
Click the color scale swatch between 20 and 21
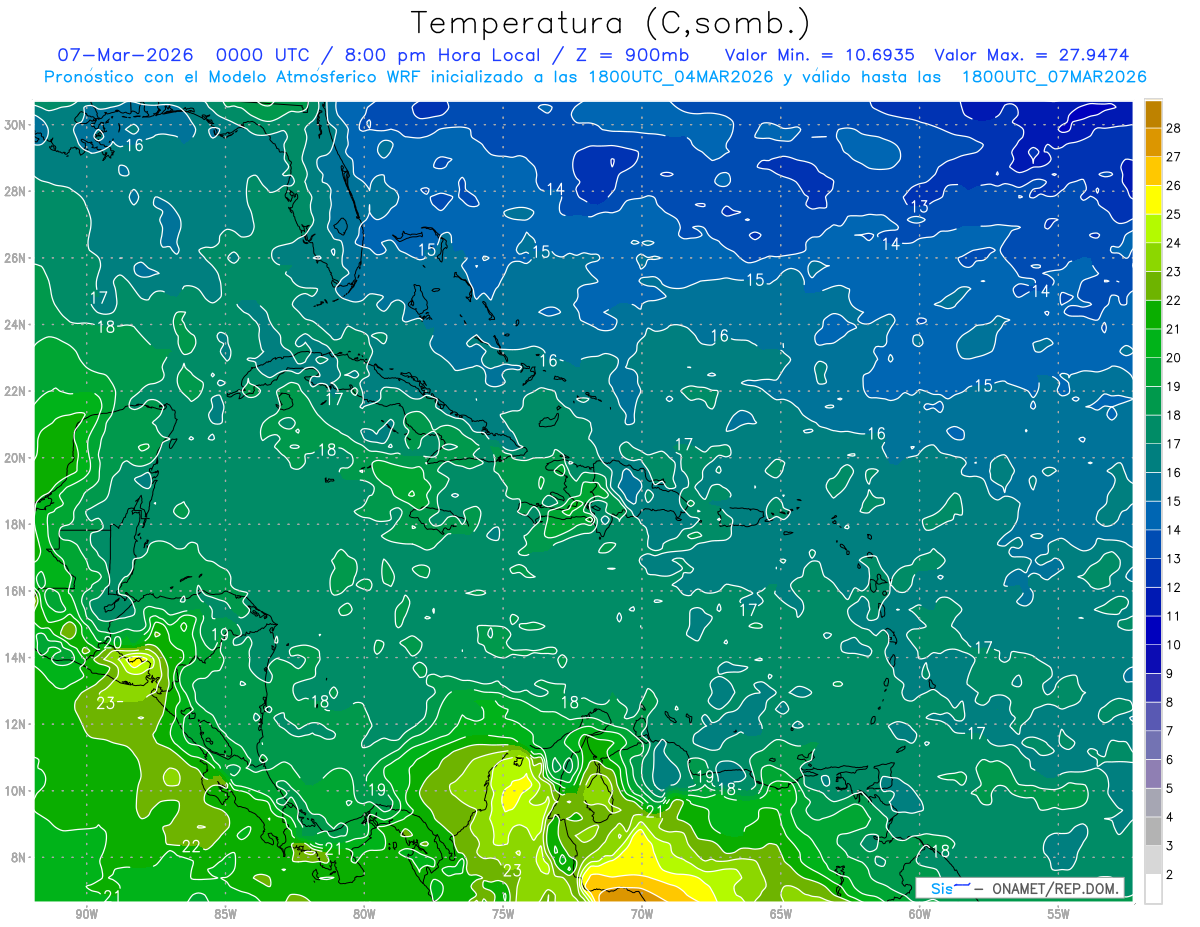(x=1153, y=343)
